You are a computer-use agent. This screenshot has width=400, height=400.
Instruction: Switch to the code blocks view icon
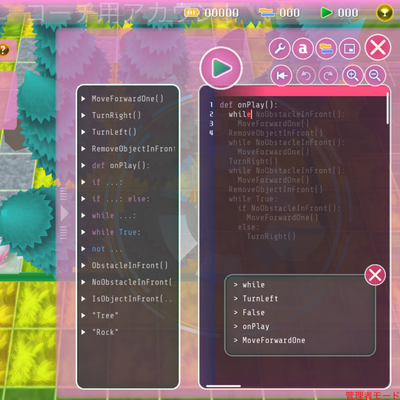(326, 49)
